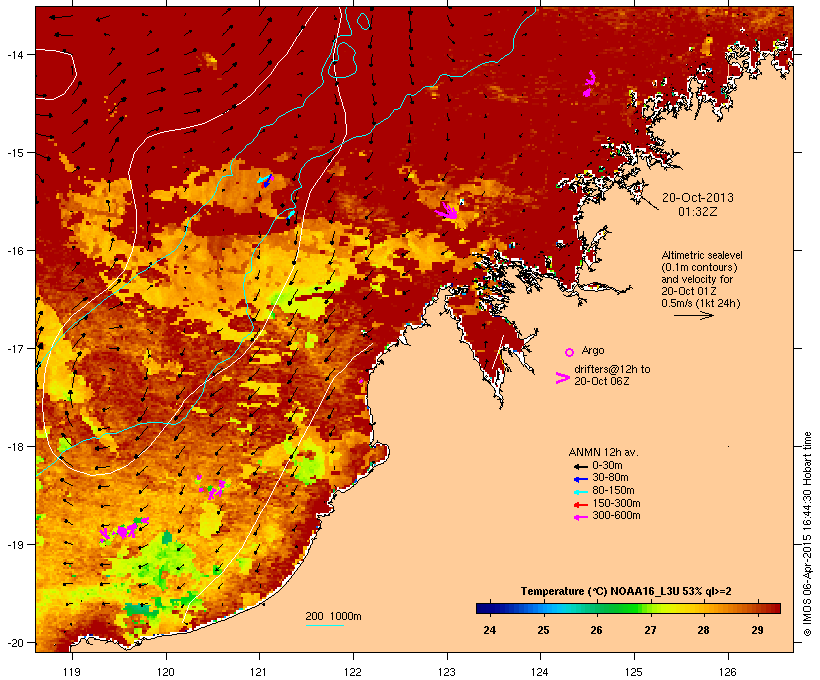Click the '200 1000m' isobath legend text
This screenshot has height=680, width=820.
click(333, 616)
